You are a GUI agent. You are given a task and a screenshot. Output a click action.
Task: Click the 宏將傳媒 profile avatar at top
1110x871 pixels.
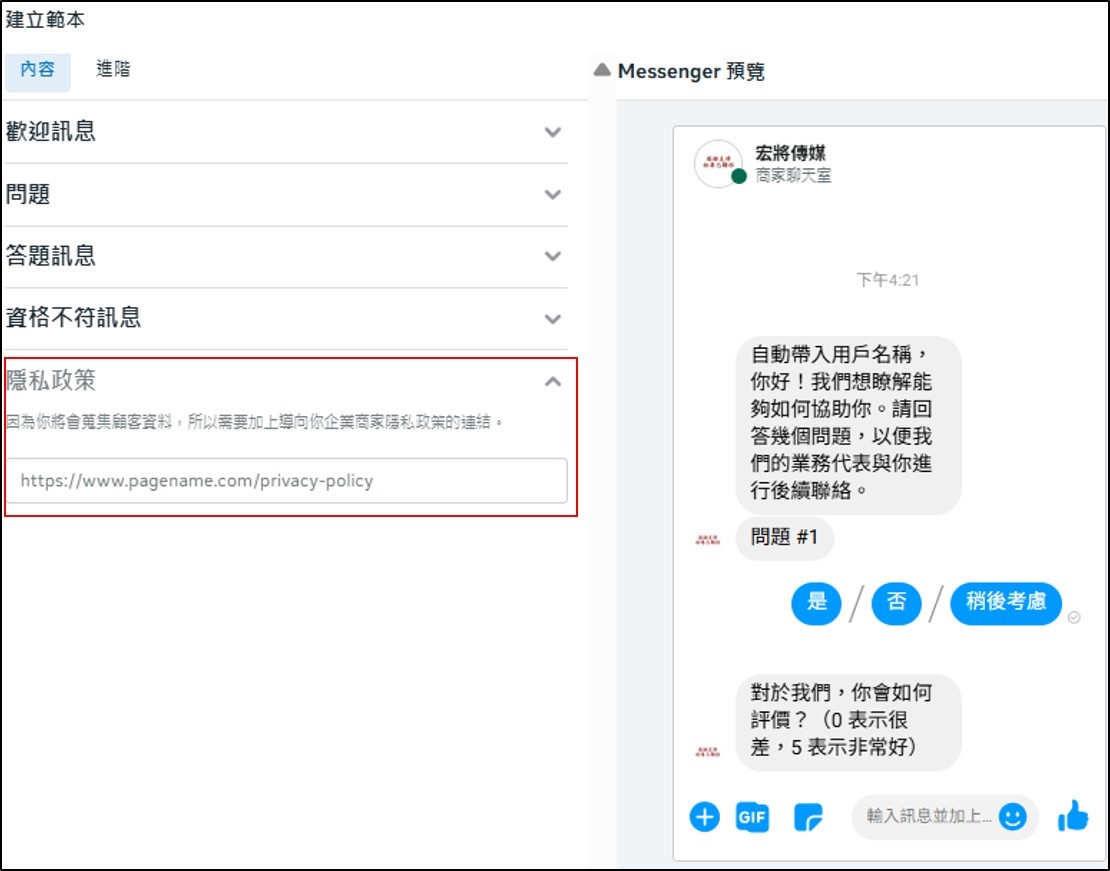click(x=719, y=164)
